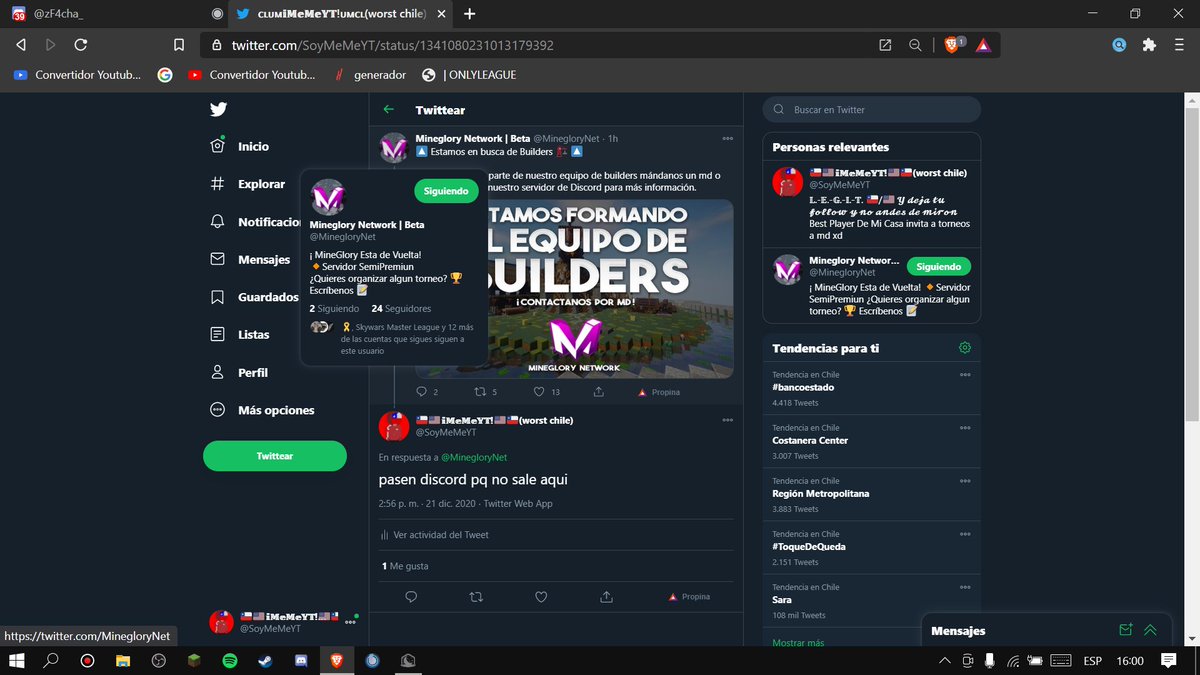1200x675 pixels.
Task: Open more options of Mineglory tweet
Action: [728, 138]
